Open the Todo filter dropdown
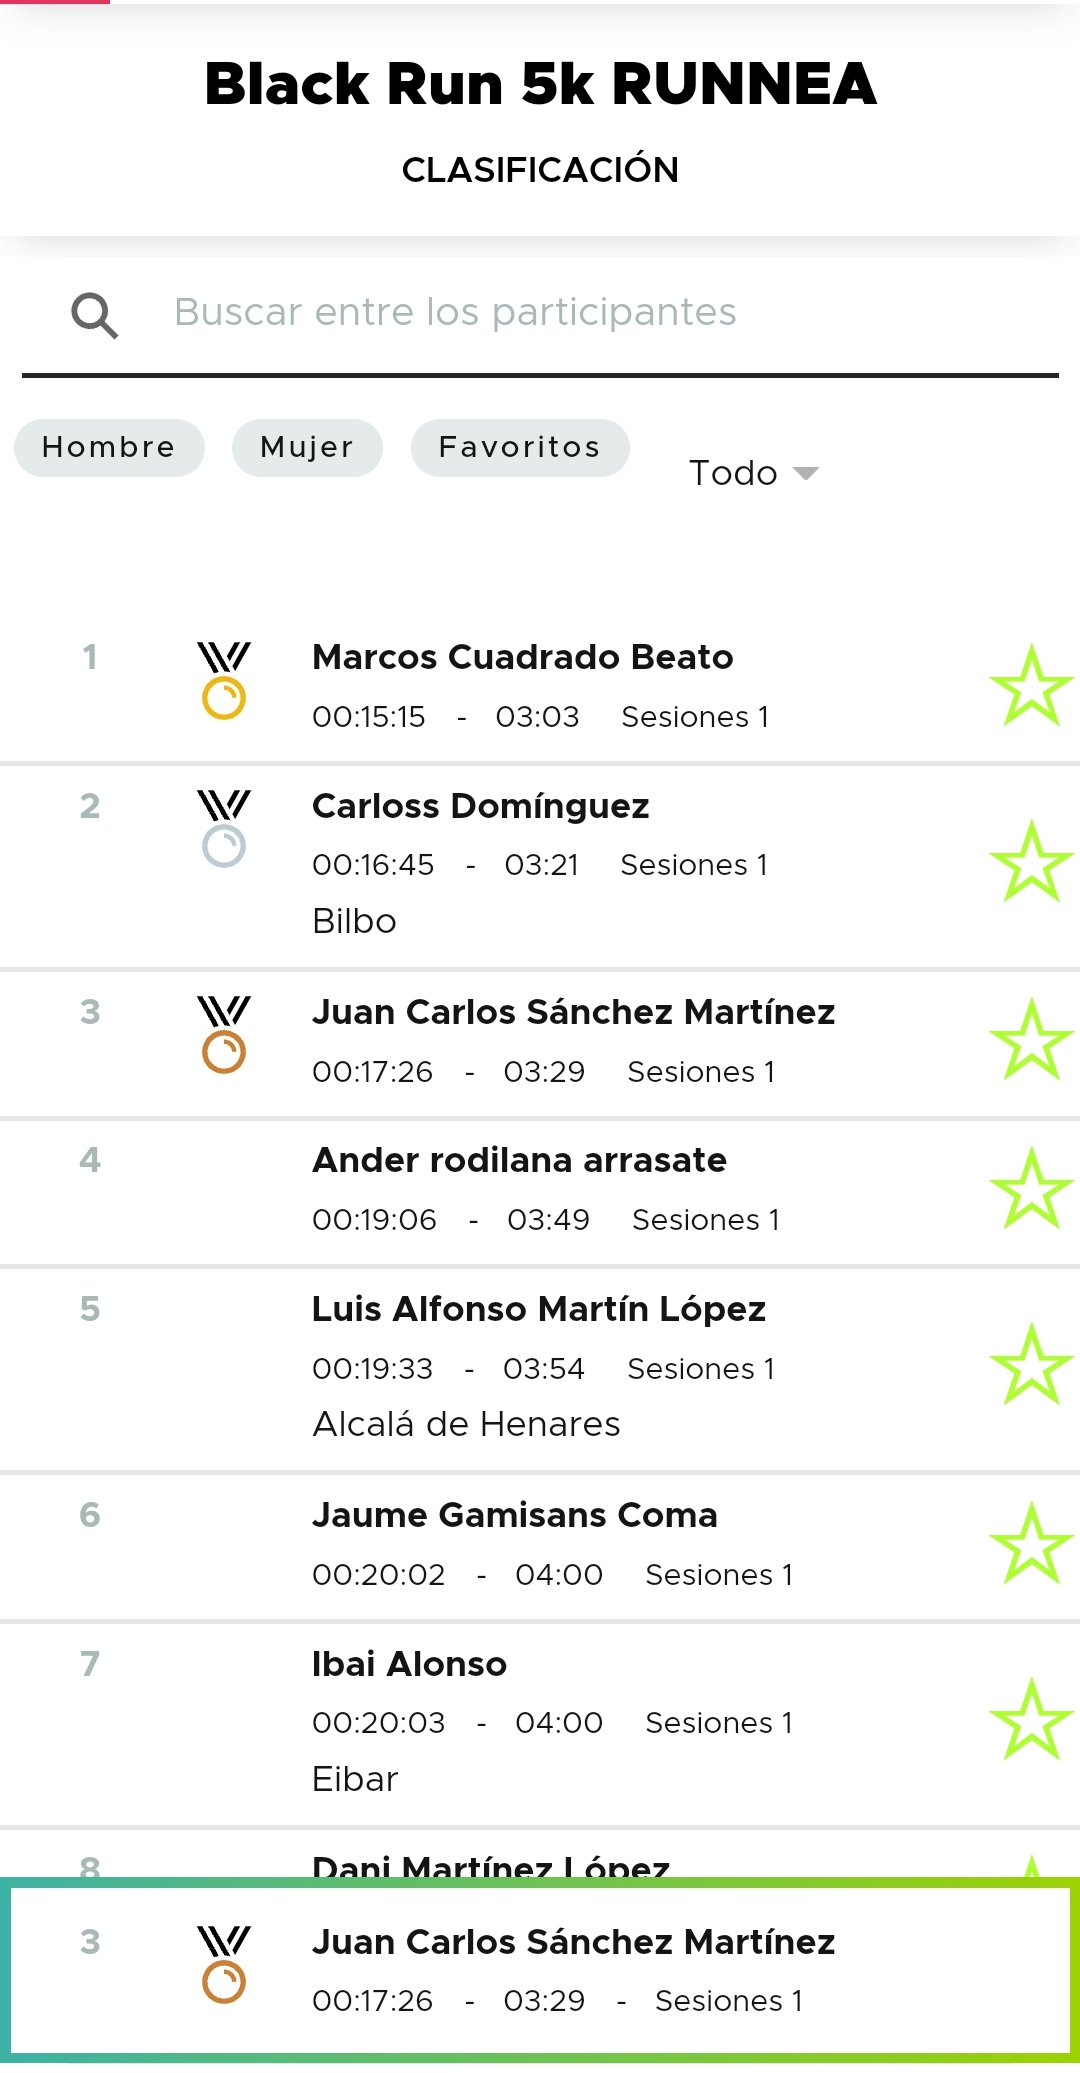1080x2073 pixels. coord(754,473)
